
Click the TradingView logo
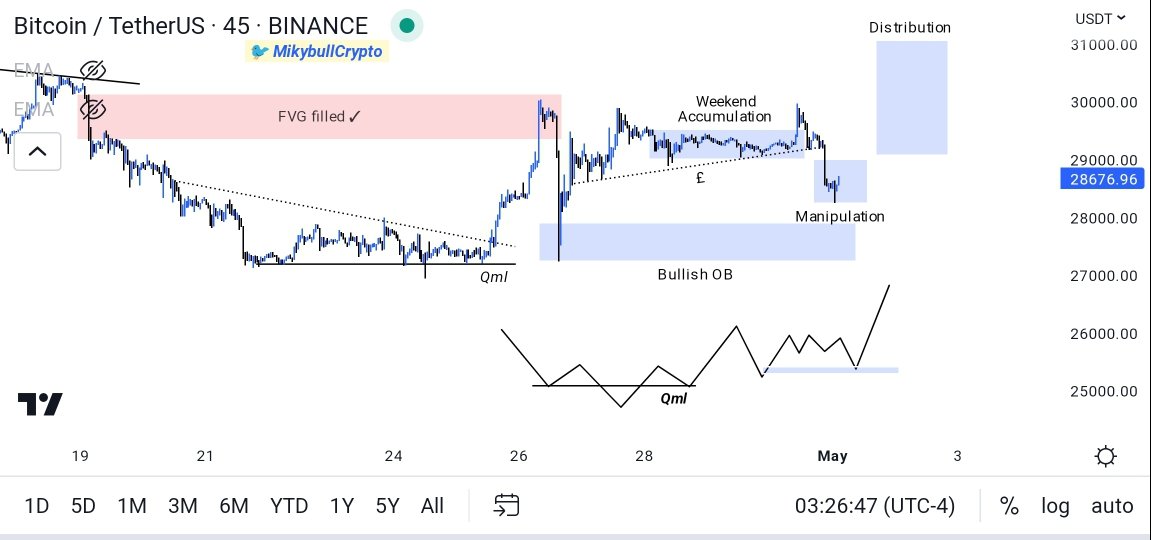point(40,404)
